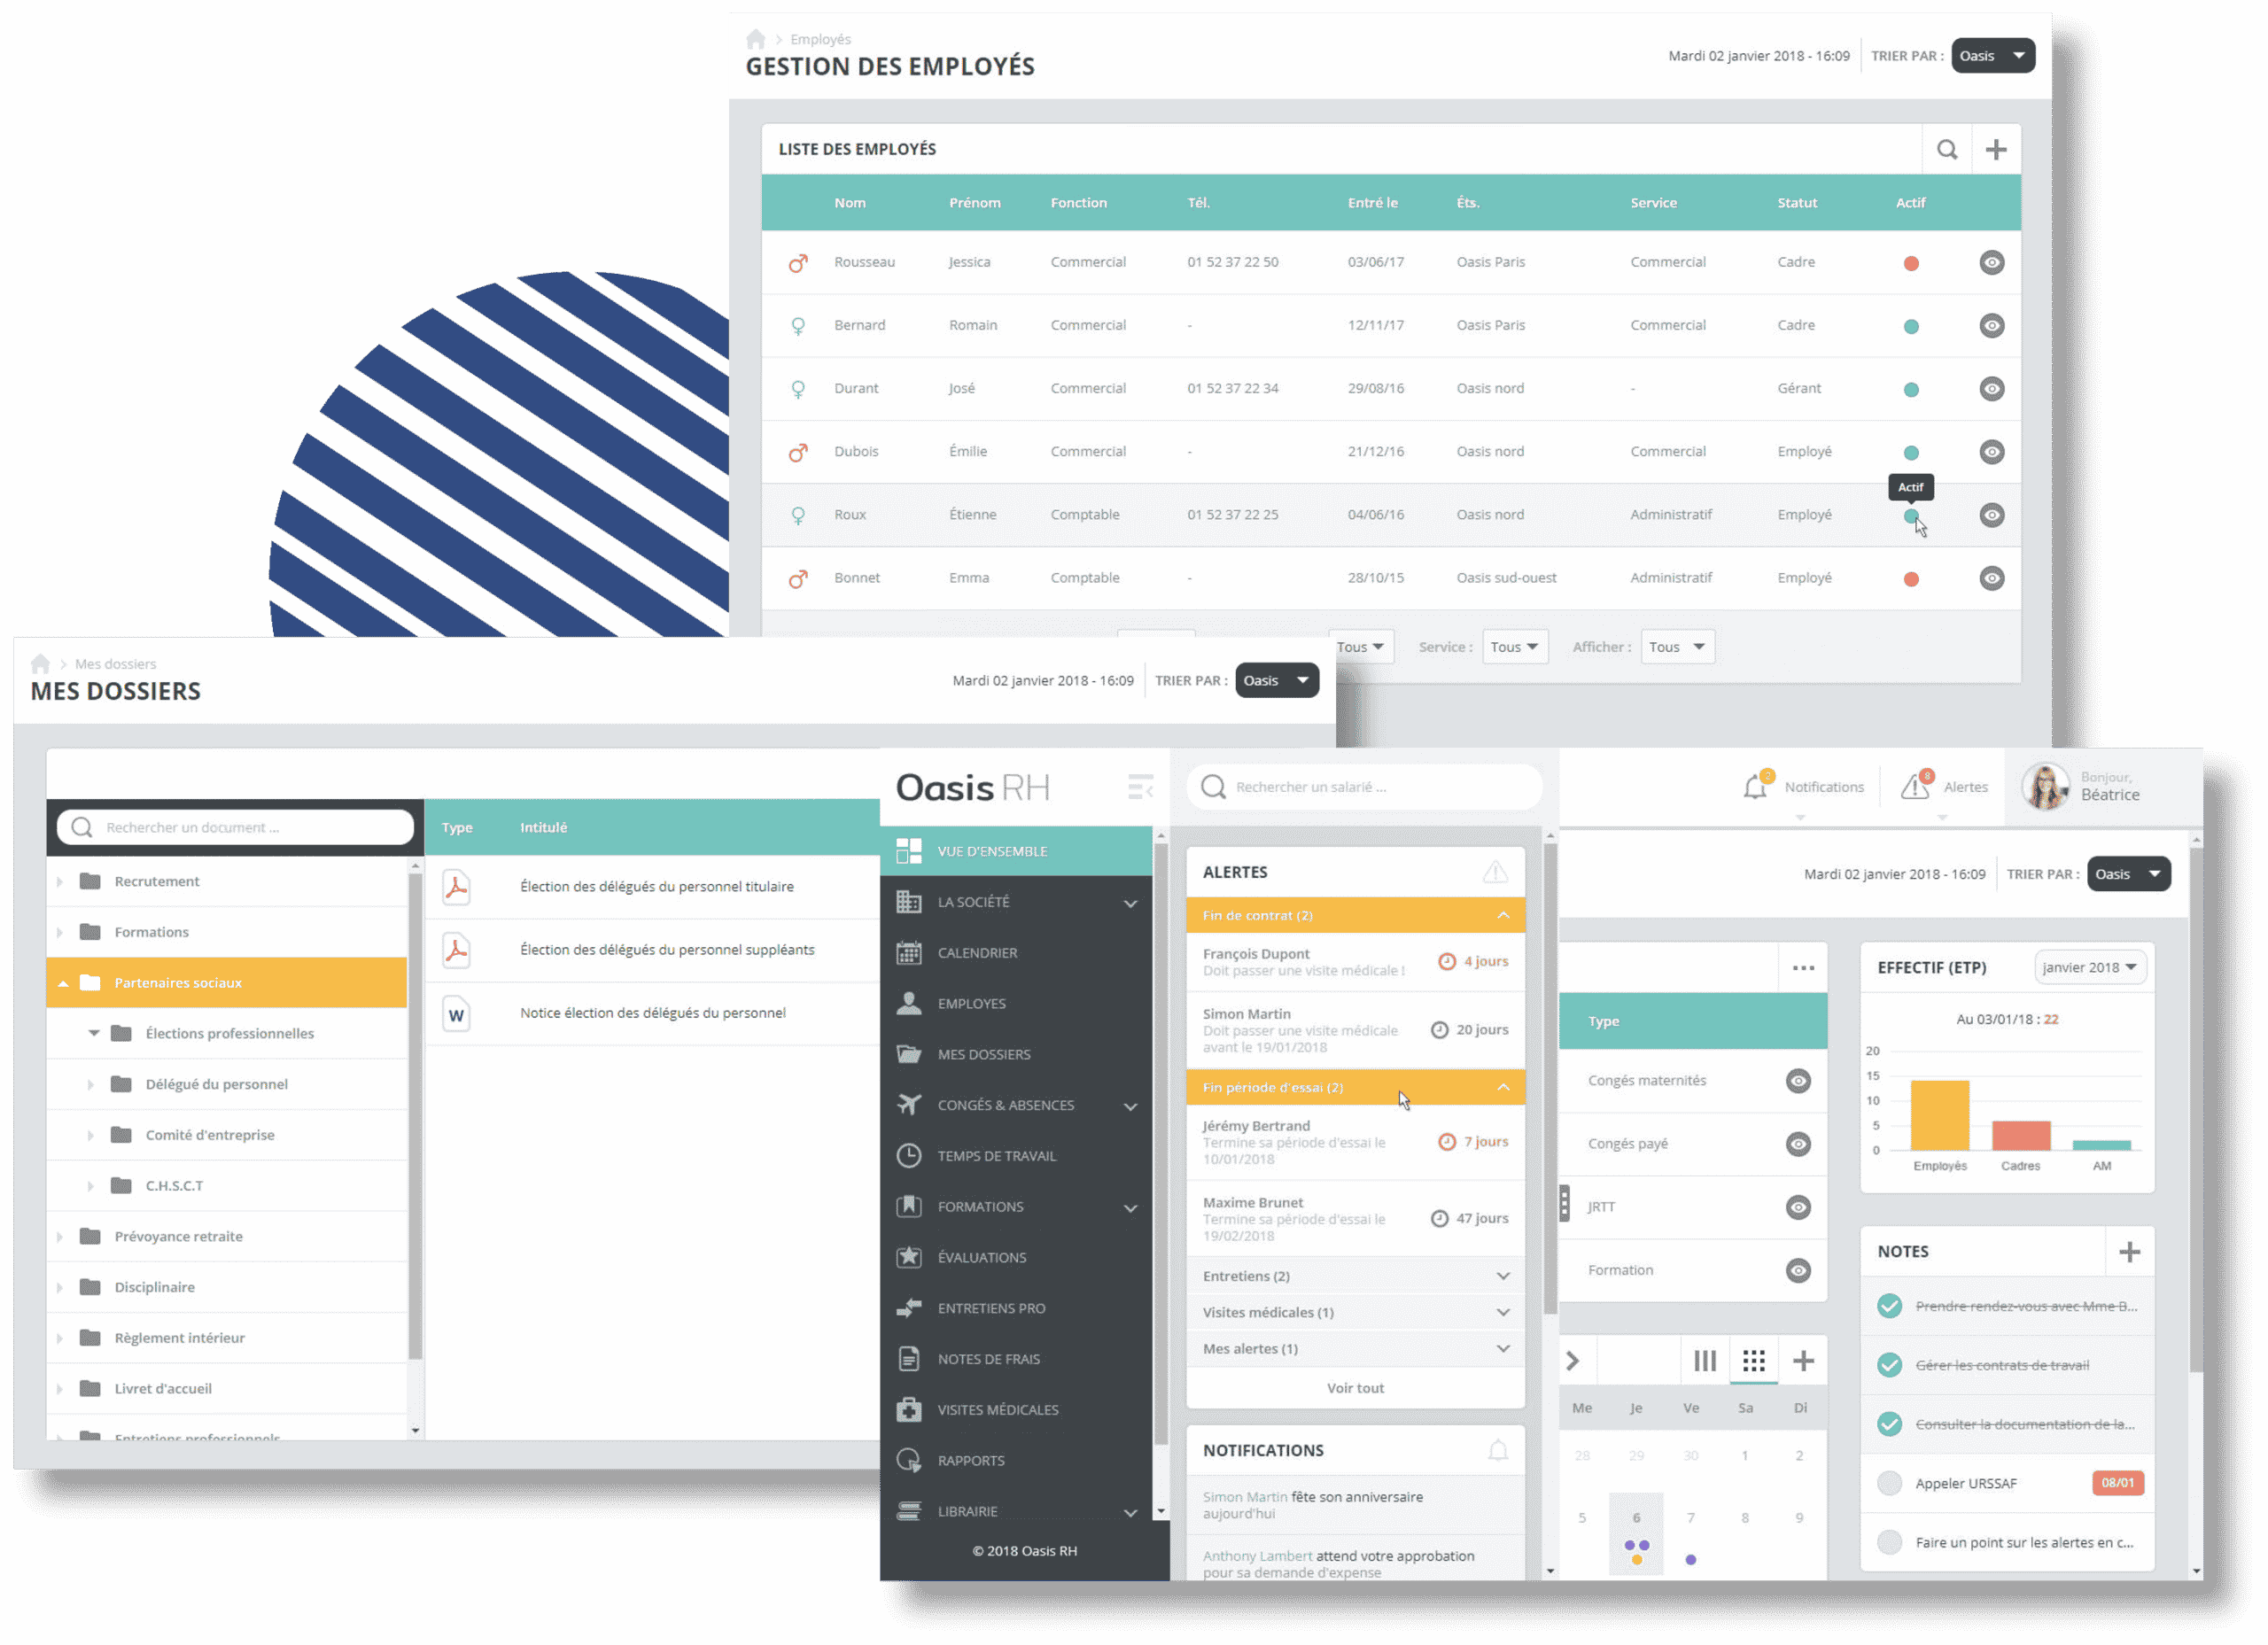This screenshot has height=1645, width=2268.
Task: Open Trier par Oasis dropdown in Gestion des employés
Action: [1992, 56]
